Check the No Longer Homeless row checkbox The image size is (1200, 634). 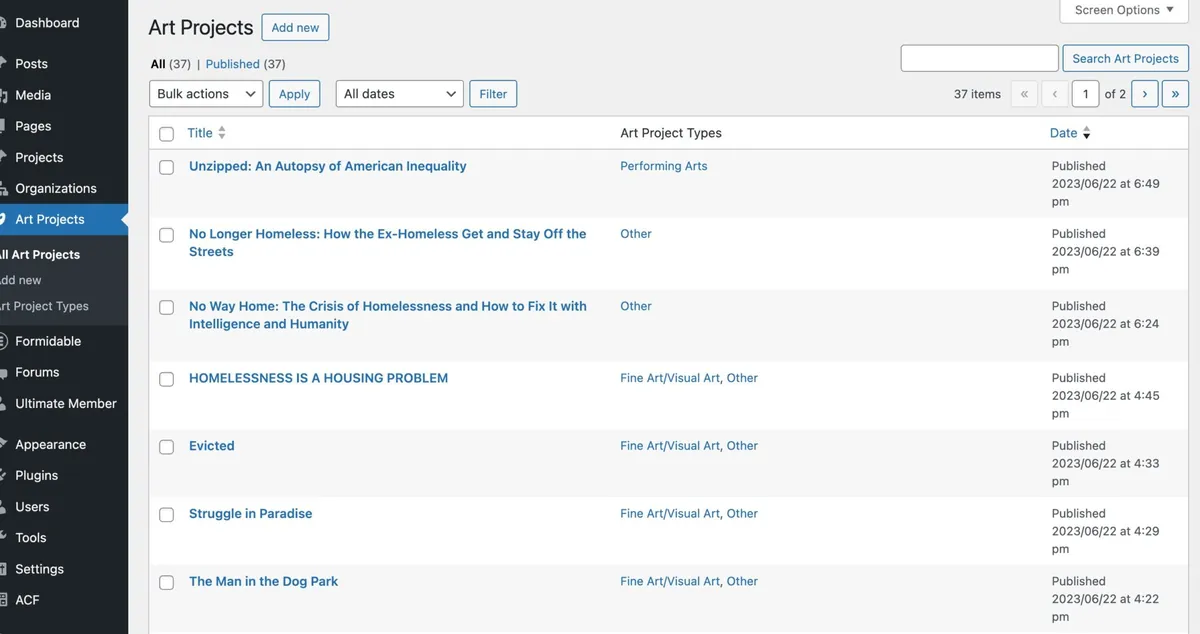[167, 235]
